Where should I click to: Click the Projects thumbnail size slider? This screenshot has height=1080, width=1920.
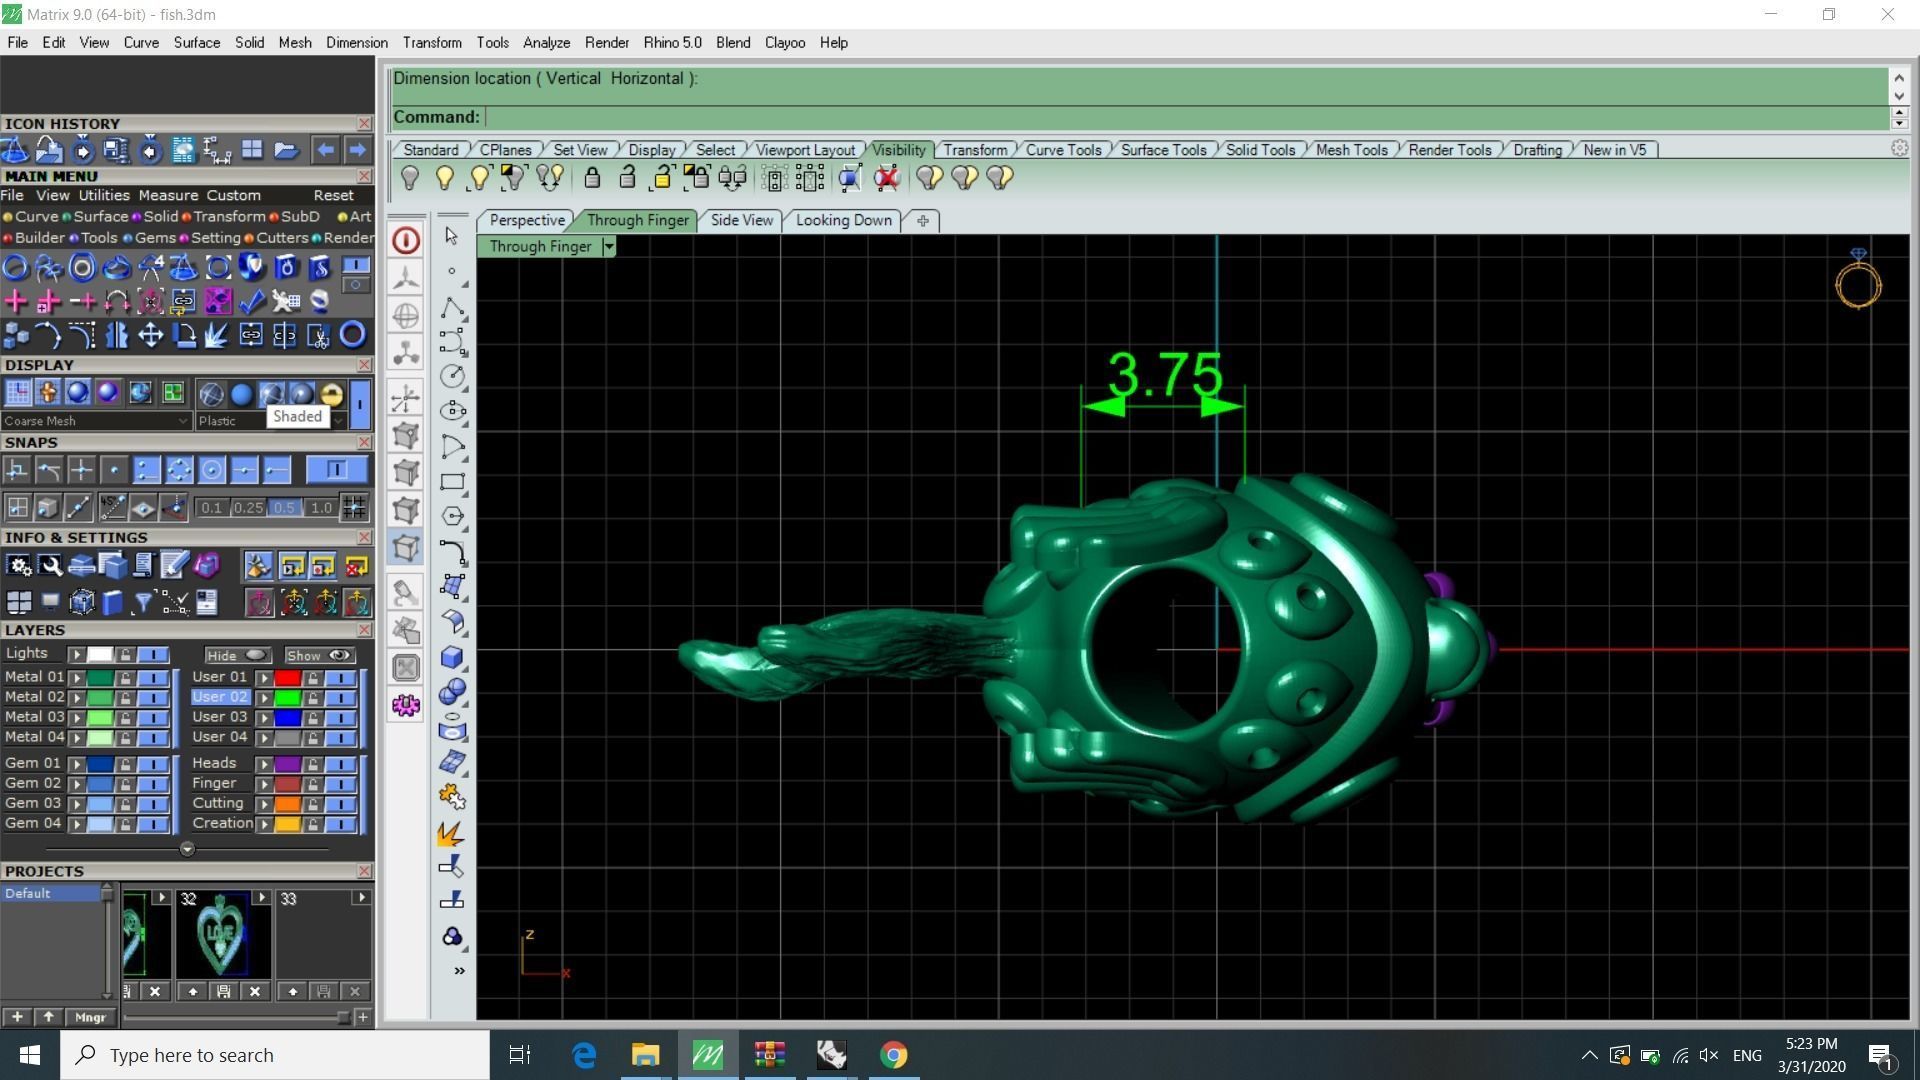pyautogui.click(x=237, y=1017)
